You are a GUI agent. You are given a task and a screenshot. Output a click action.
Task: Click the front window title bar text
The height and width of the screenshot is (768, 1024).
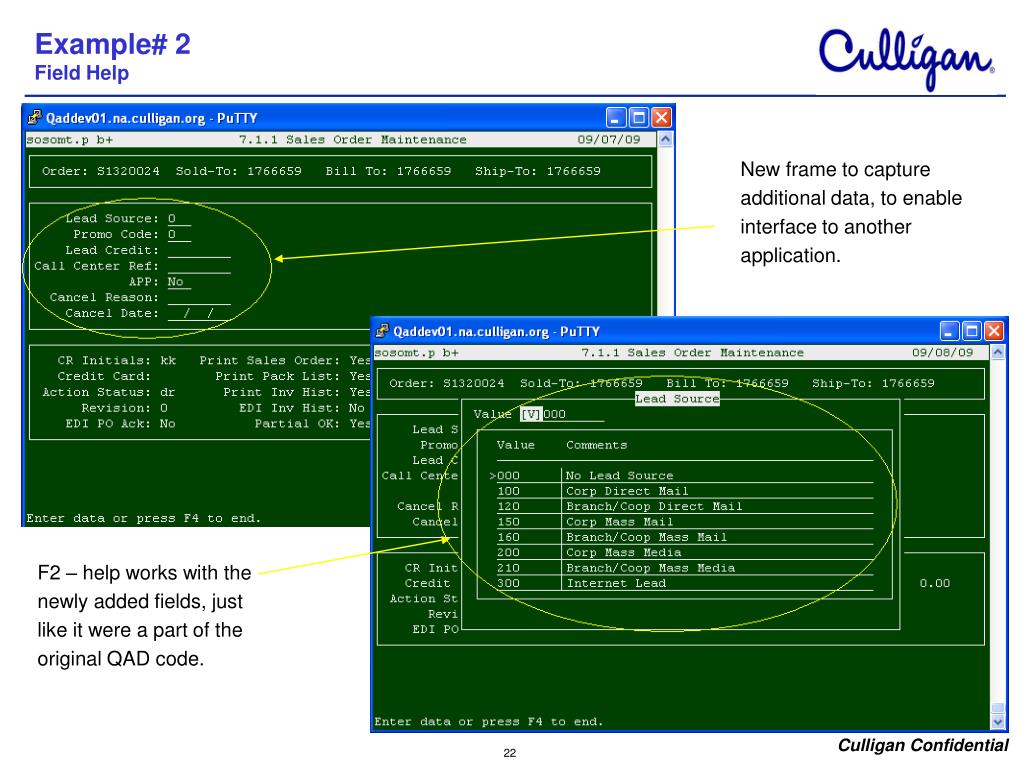tap(496, 332)
